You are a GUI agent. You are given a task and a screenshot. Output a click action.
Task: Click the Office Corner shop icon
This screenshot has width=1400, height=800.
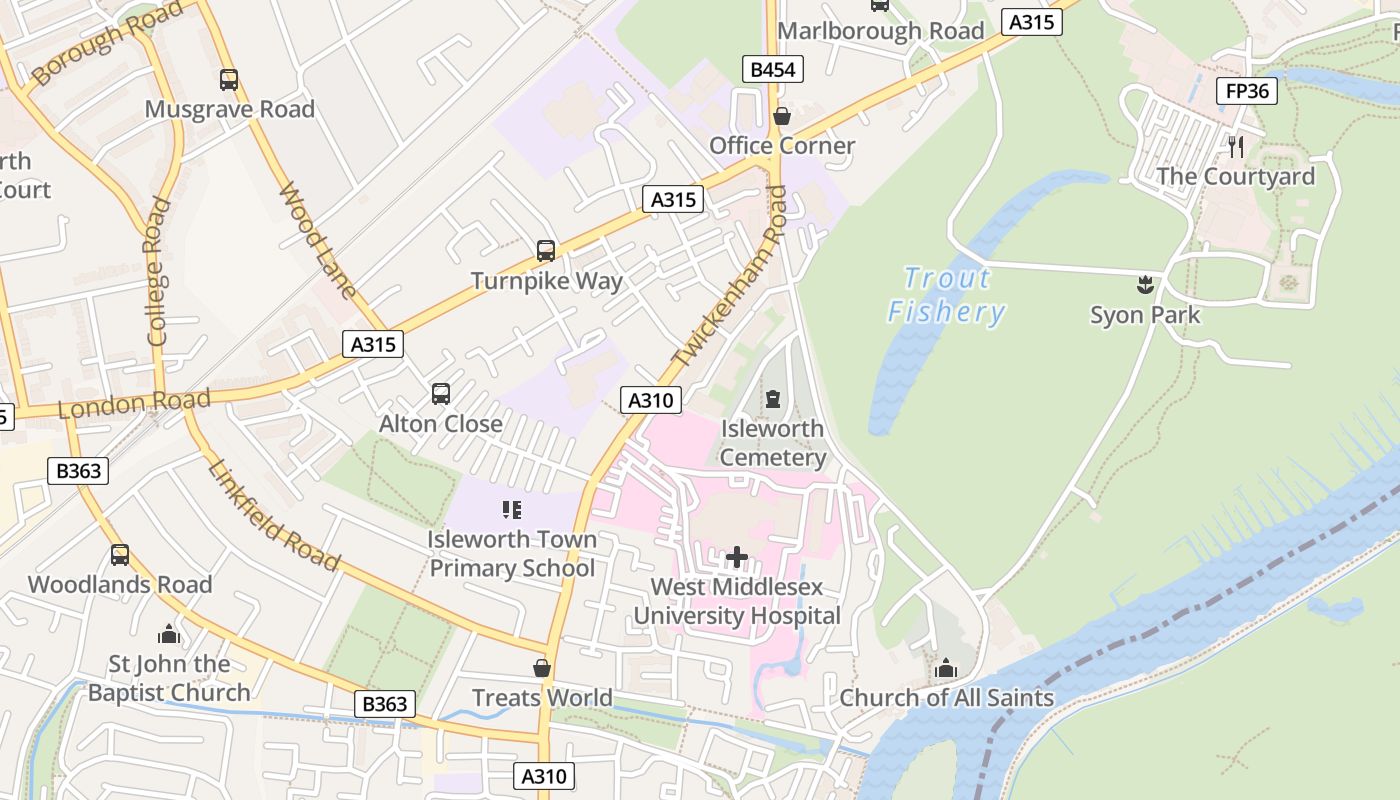click(x=782, y=116)
